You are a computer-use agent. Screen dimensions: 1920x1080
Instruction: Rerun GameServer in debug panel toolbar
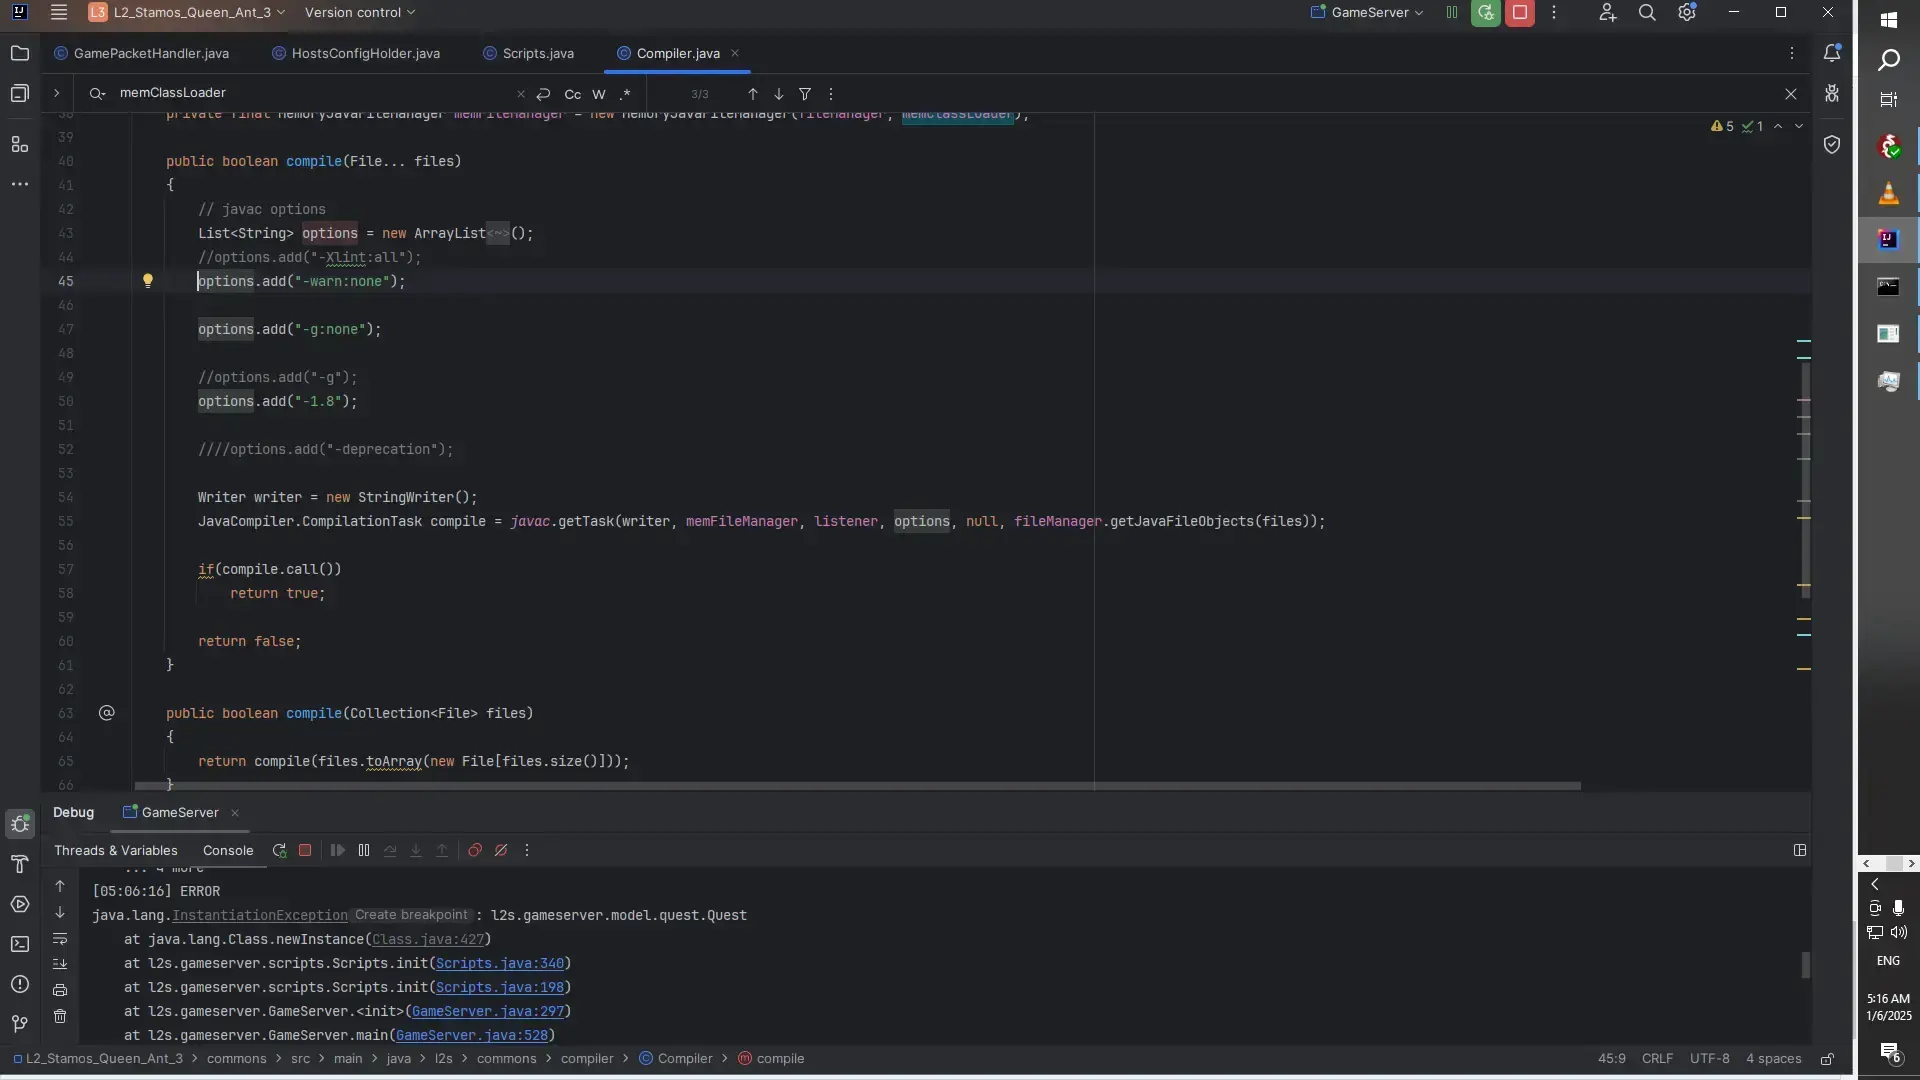click(x=279, y=851)
